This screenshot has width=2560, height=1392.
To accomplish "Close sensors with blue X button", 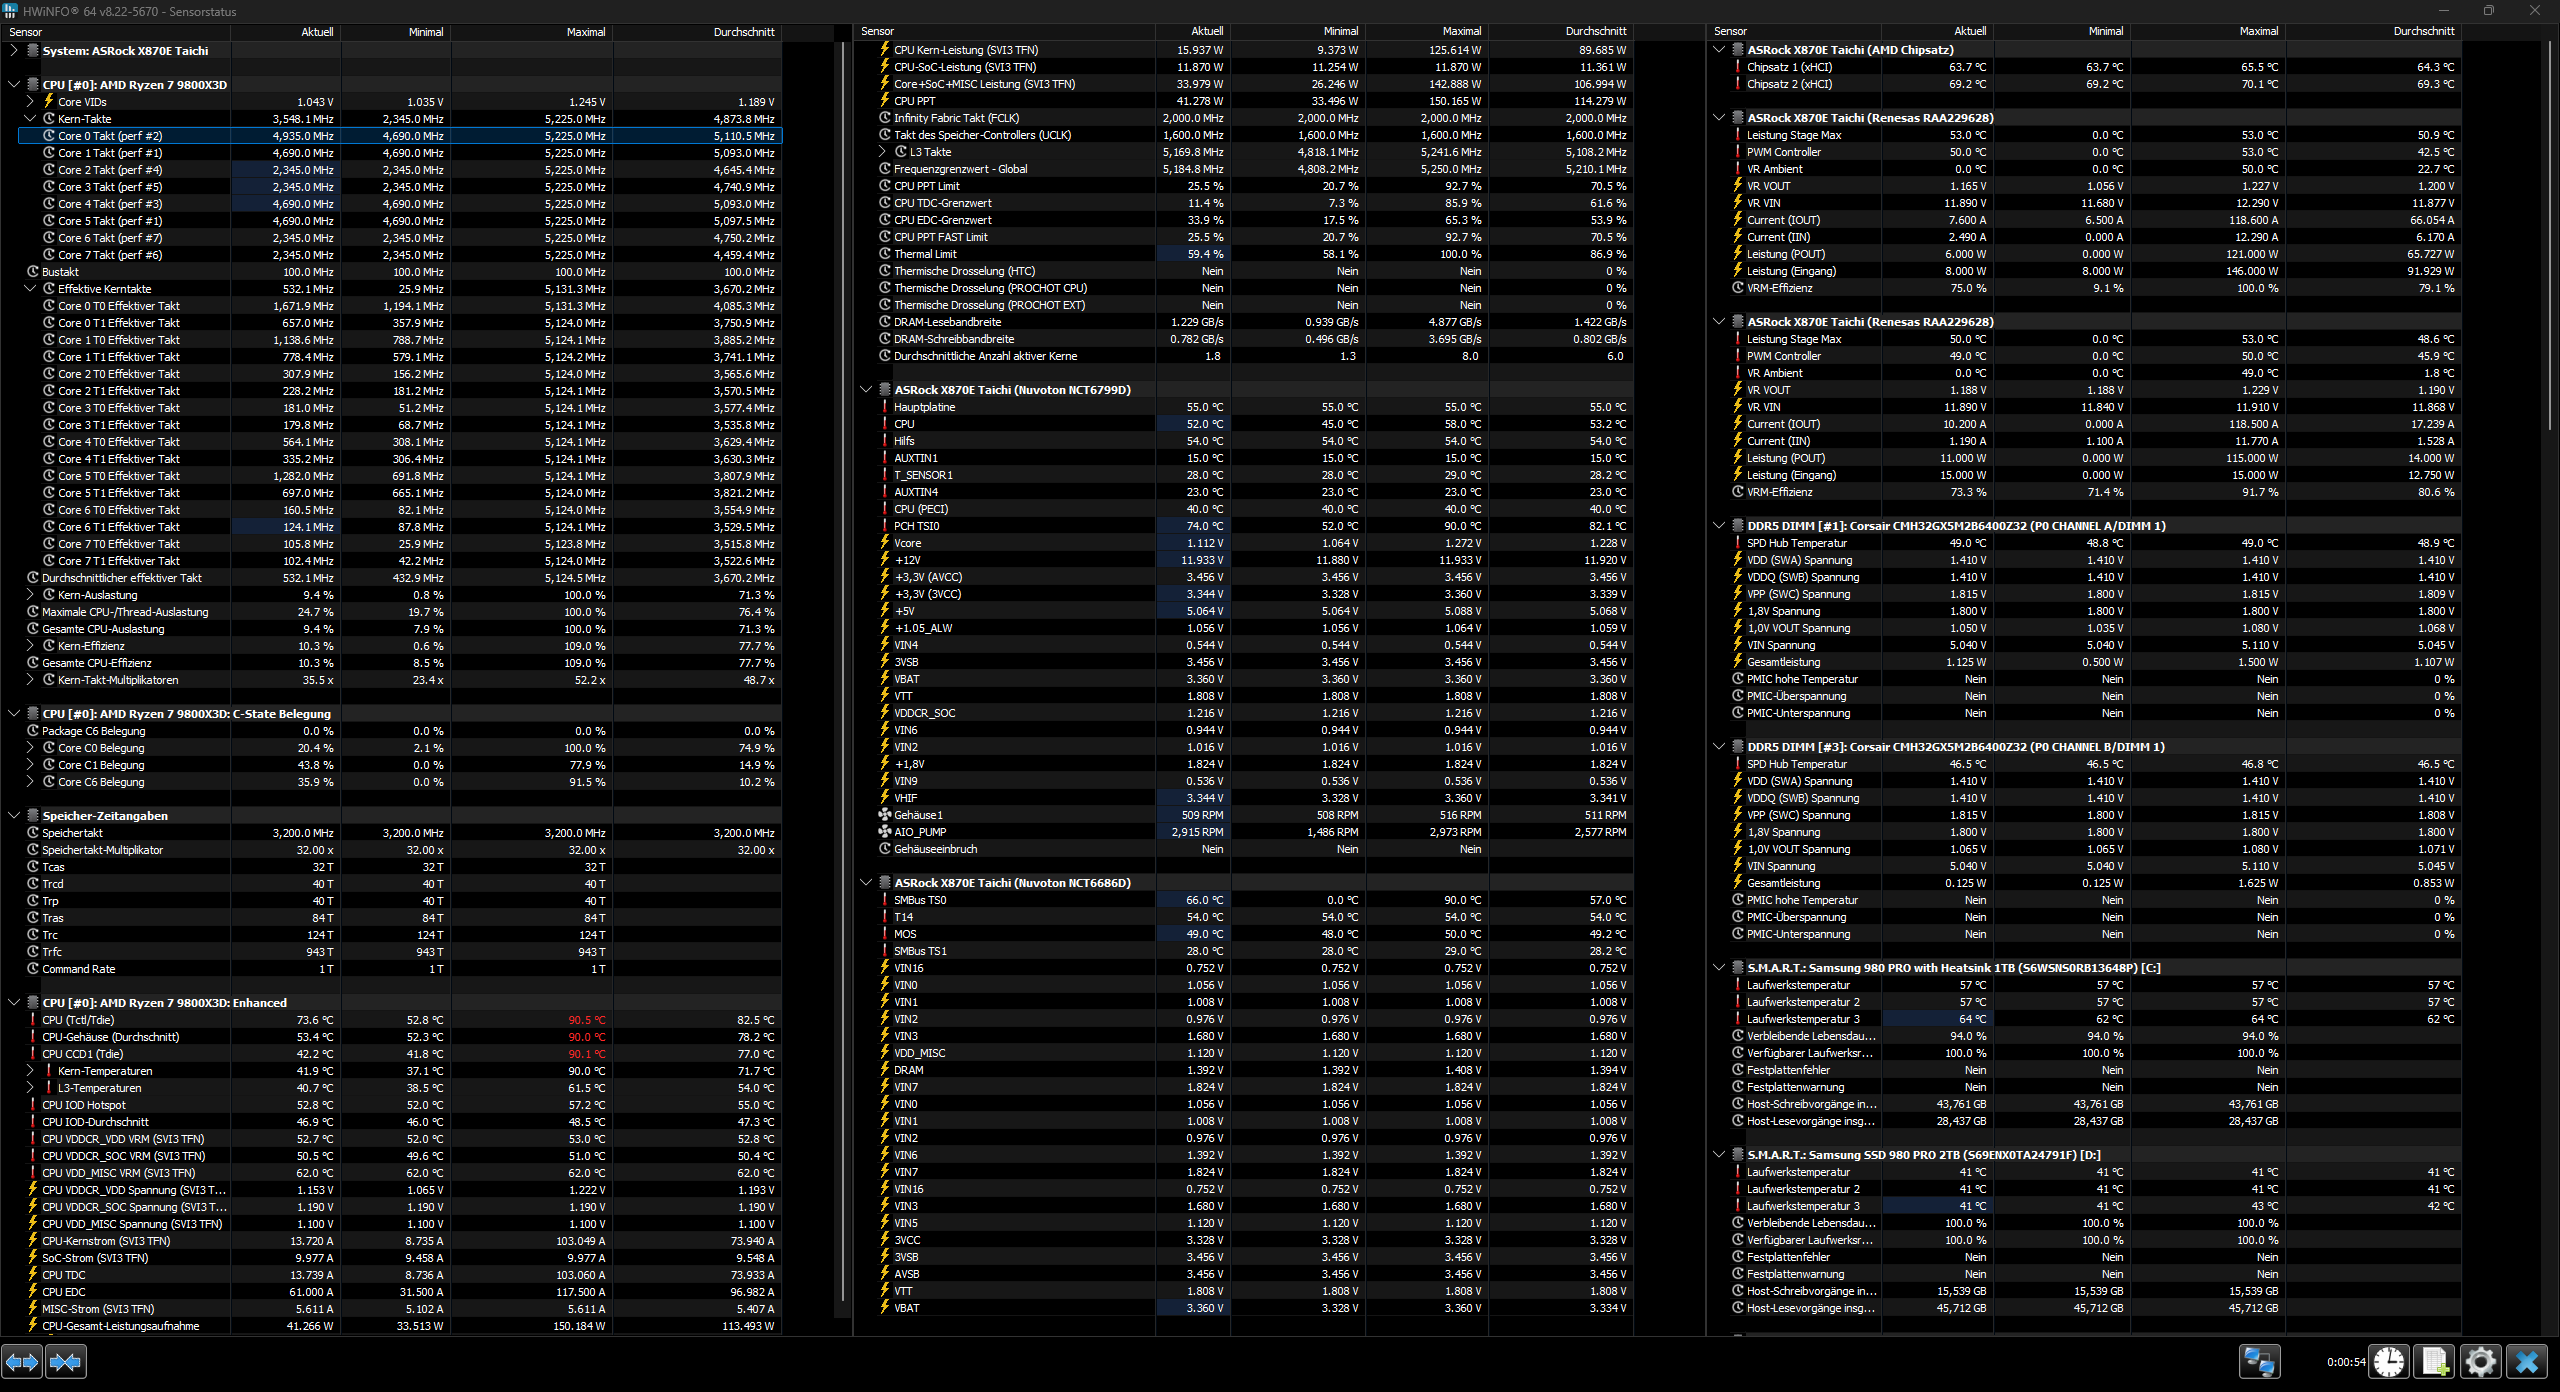I will coord(2527,1361).
